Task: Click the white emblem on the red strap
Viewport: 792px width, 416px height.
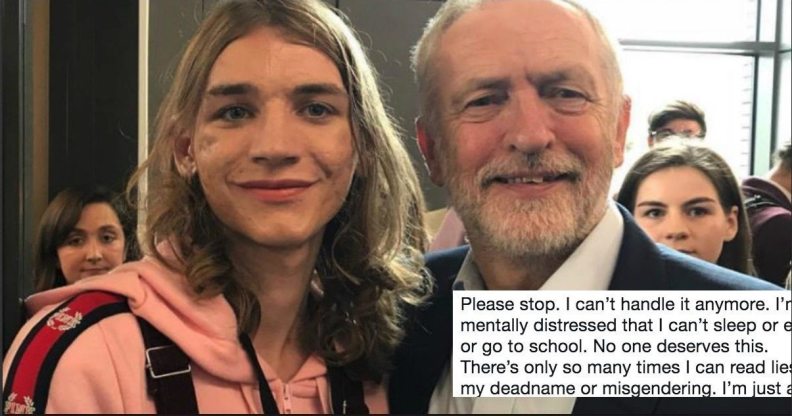Action: coord(65,319)
